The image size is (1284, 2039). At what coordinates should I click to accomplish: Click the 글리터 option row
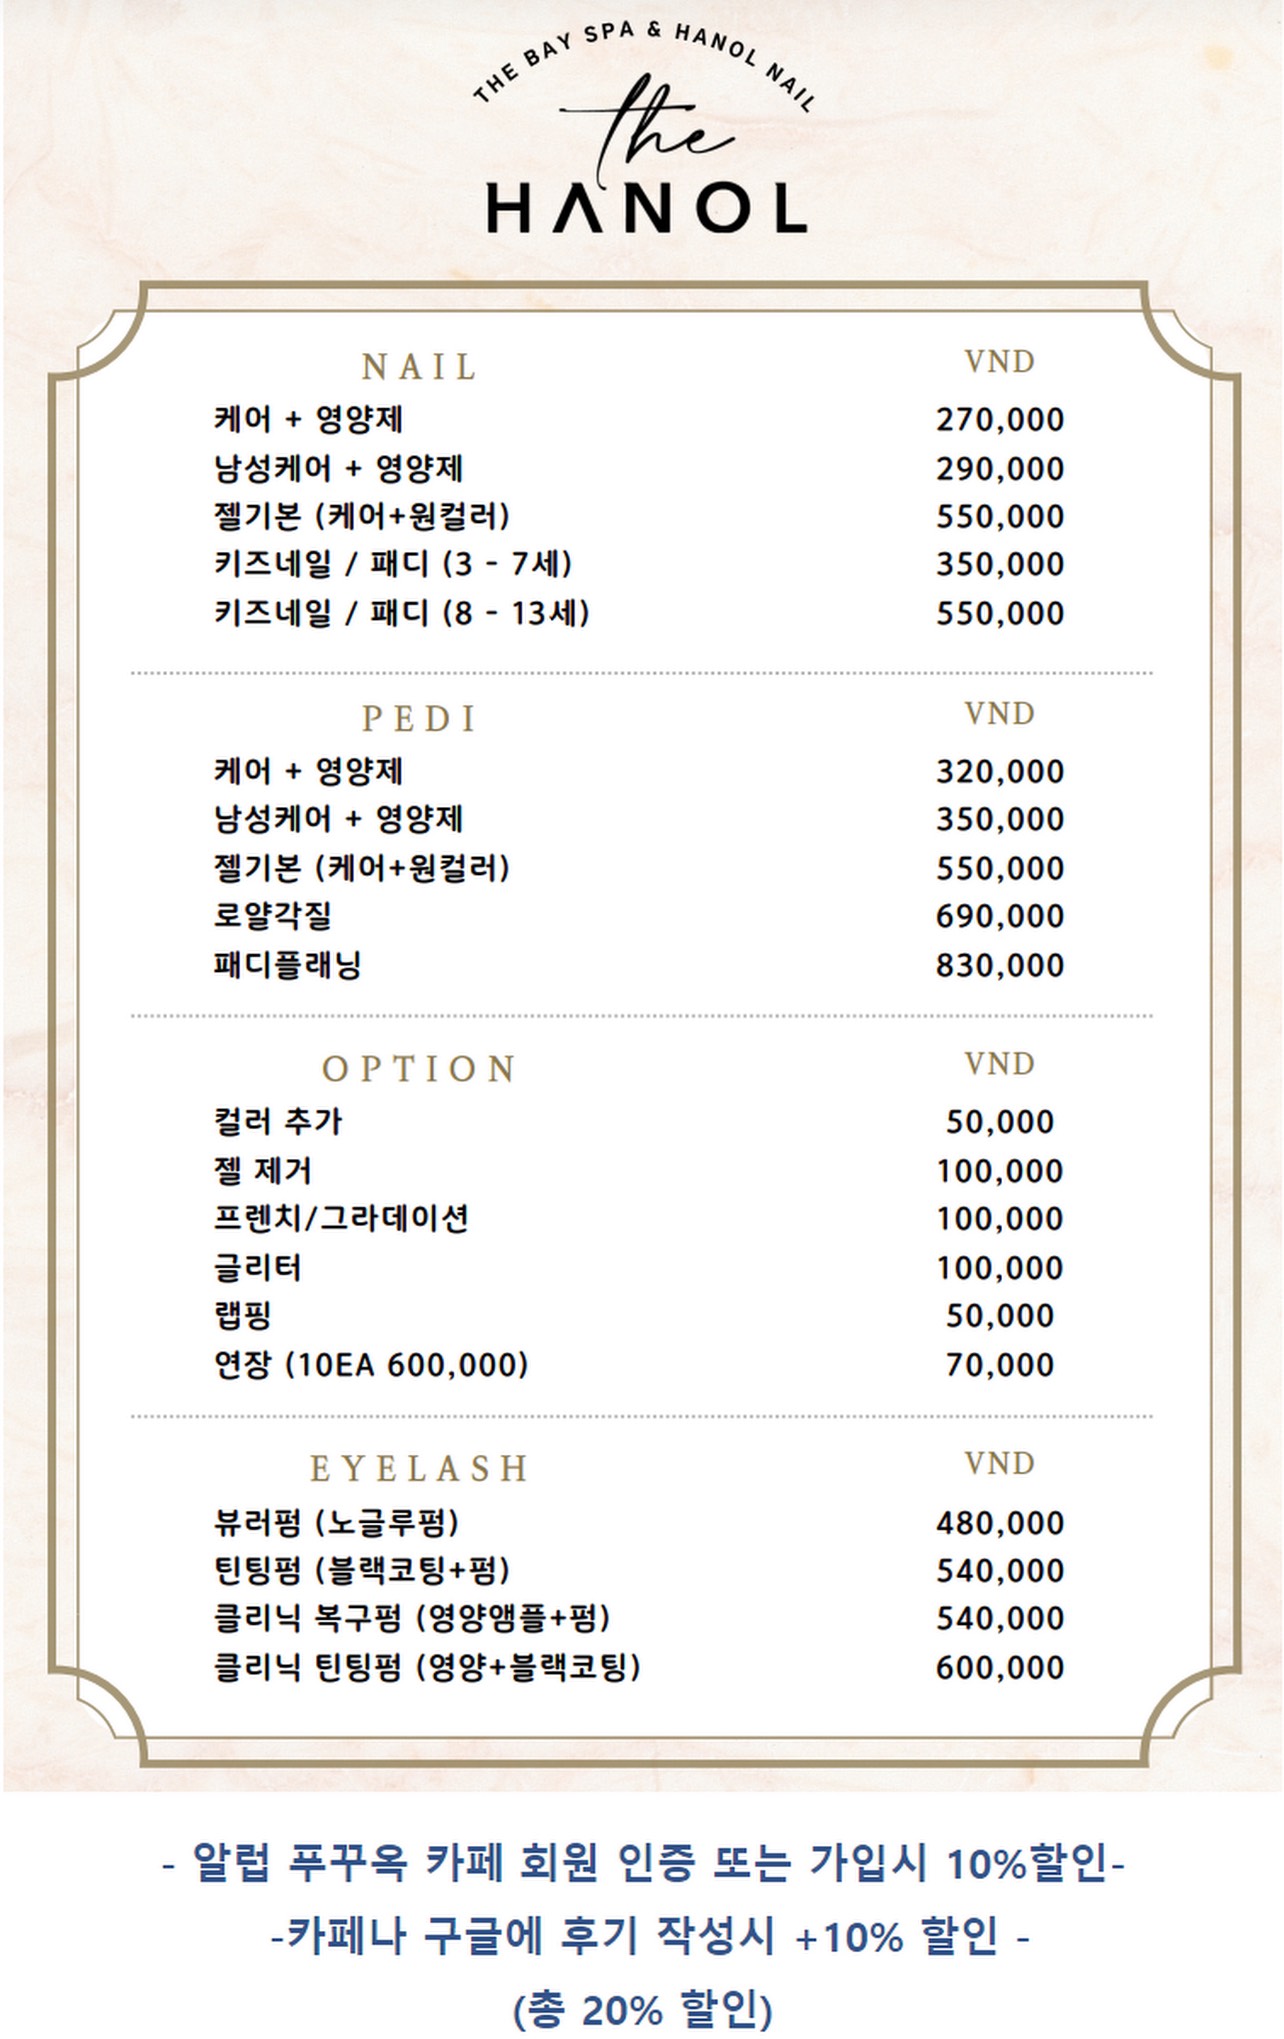639,1268
